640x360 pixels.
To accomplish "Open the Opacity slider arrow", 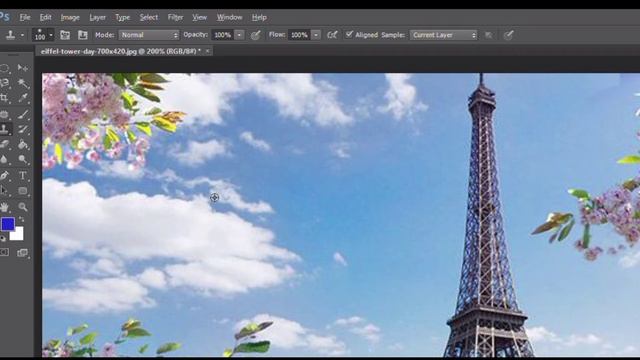I will [x=240, y=35].
